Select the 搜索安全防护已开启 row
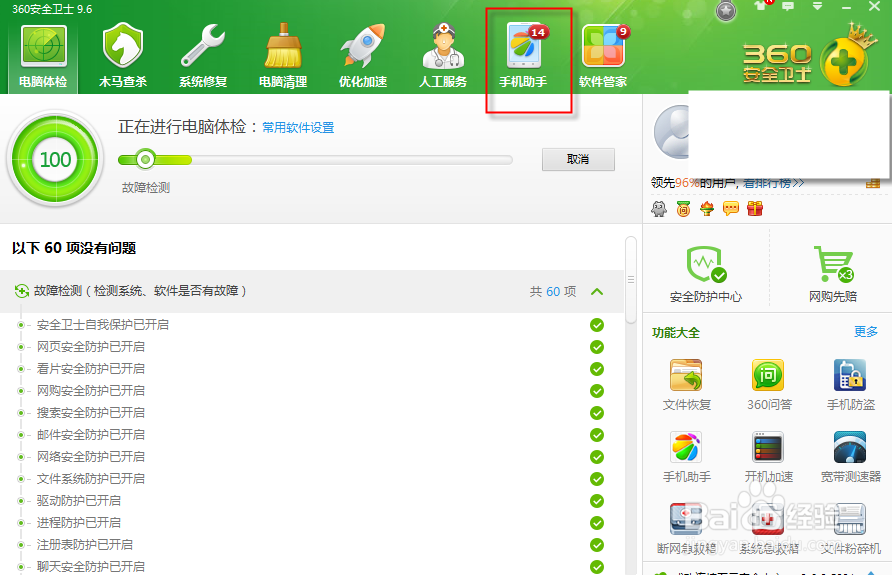 (x=312, y=413)
